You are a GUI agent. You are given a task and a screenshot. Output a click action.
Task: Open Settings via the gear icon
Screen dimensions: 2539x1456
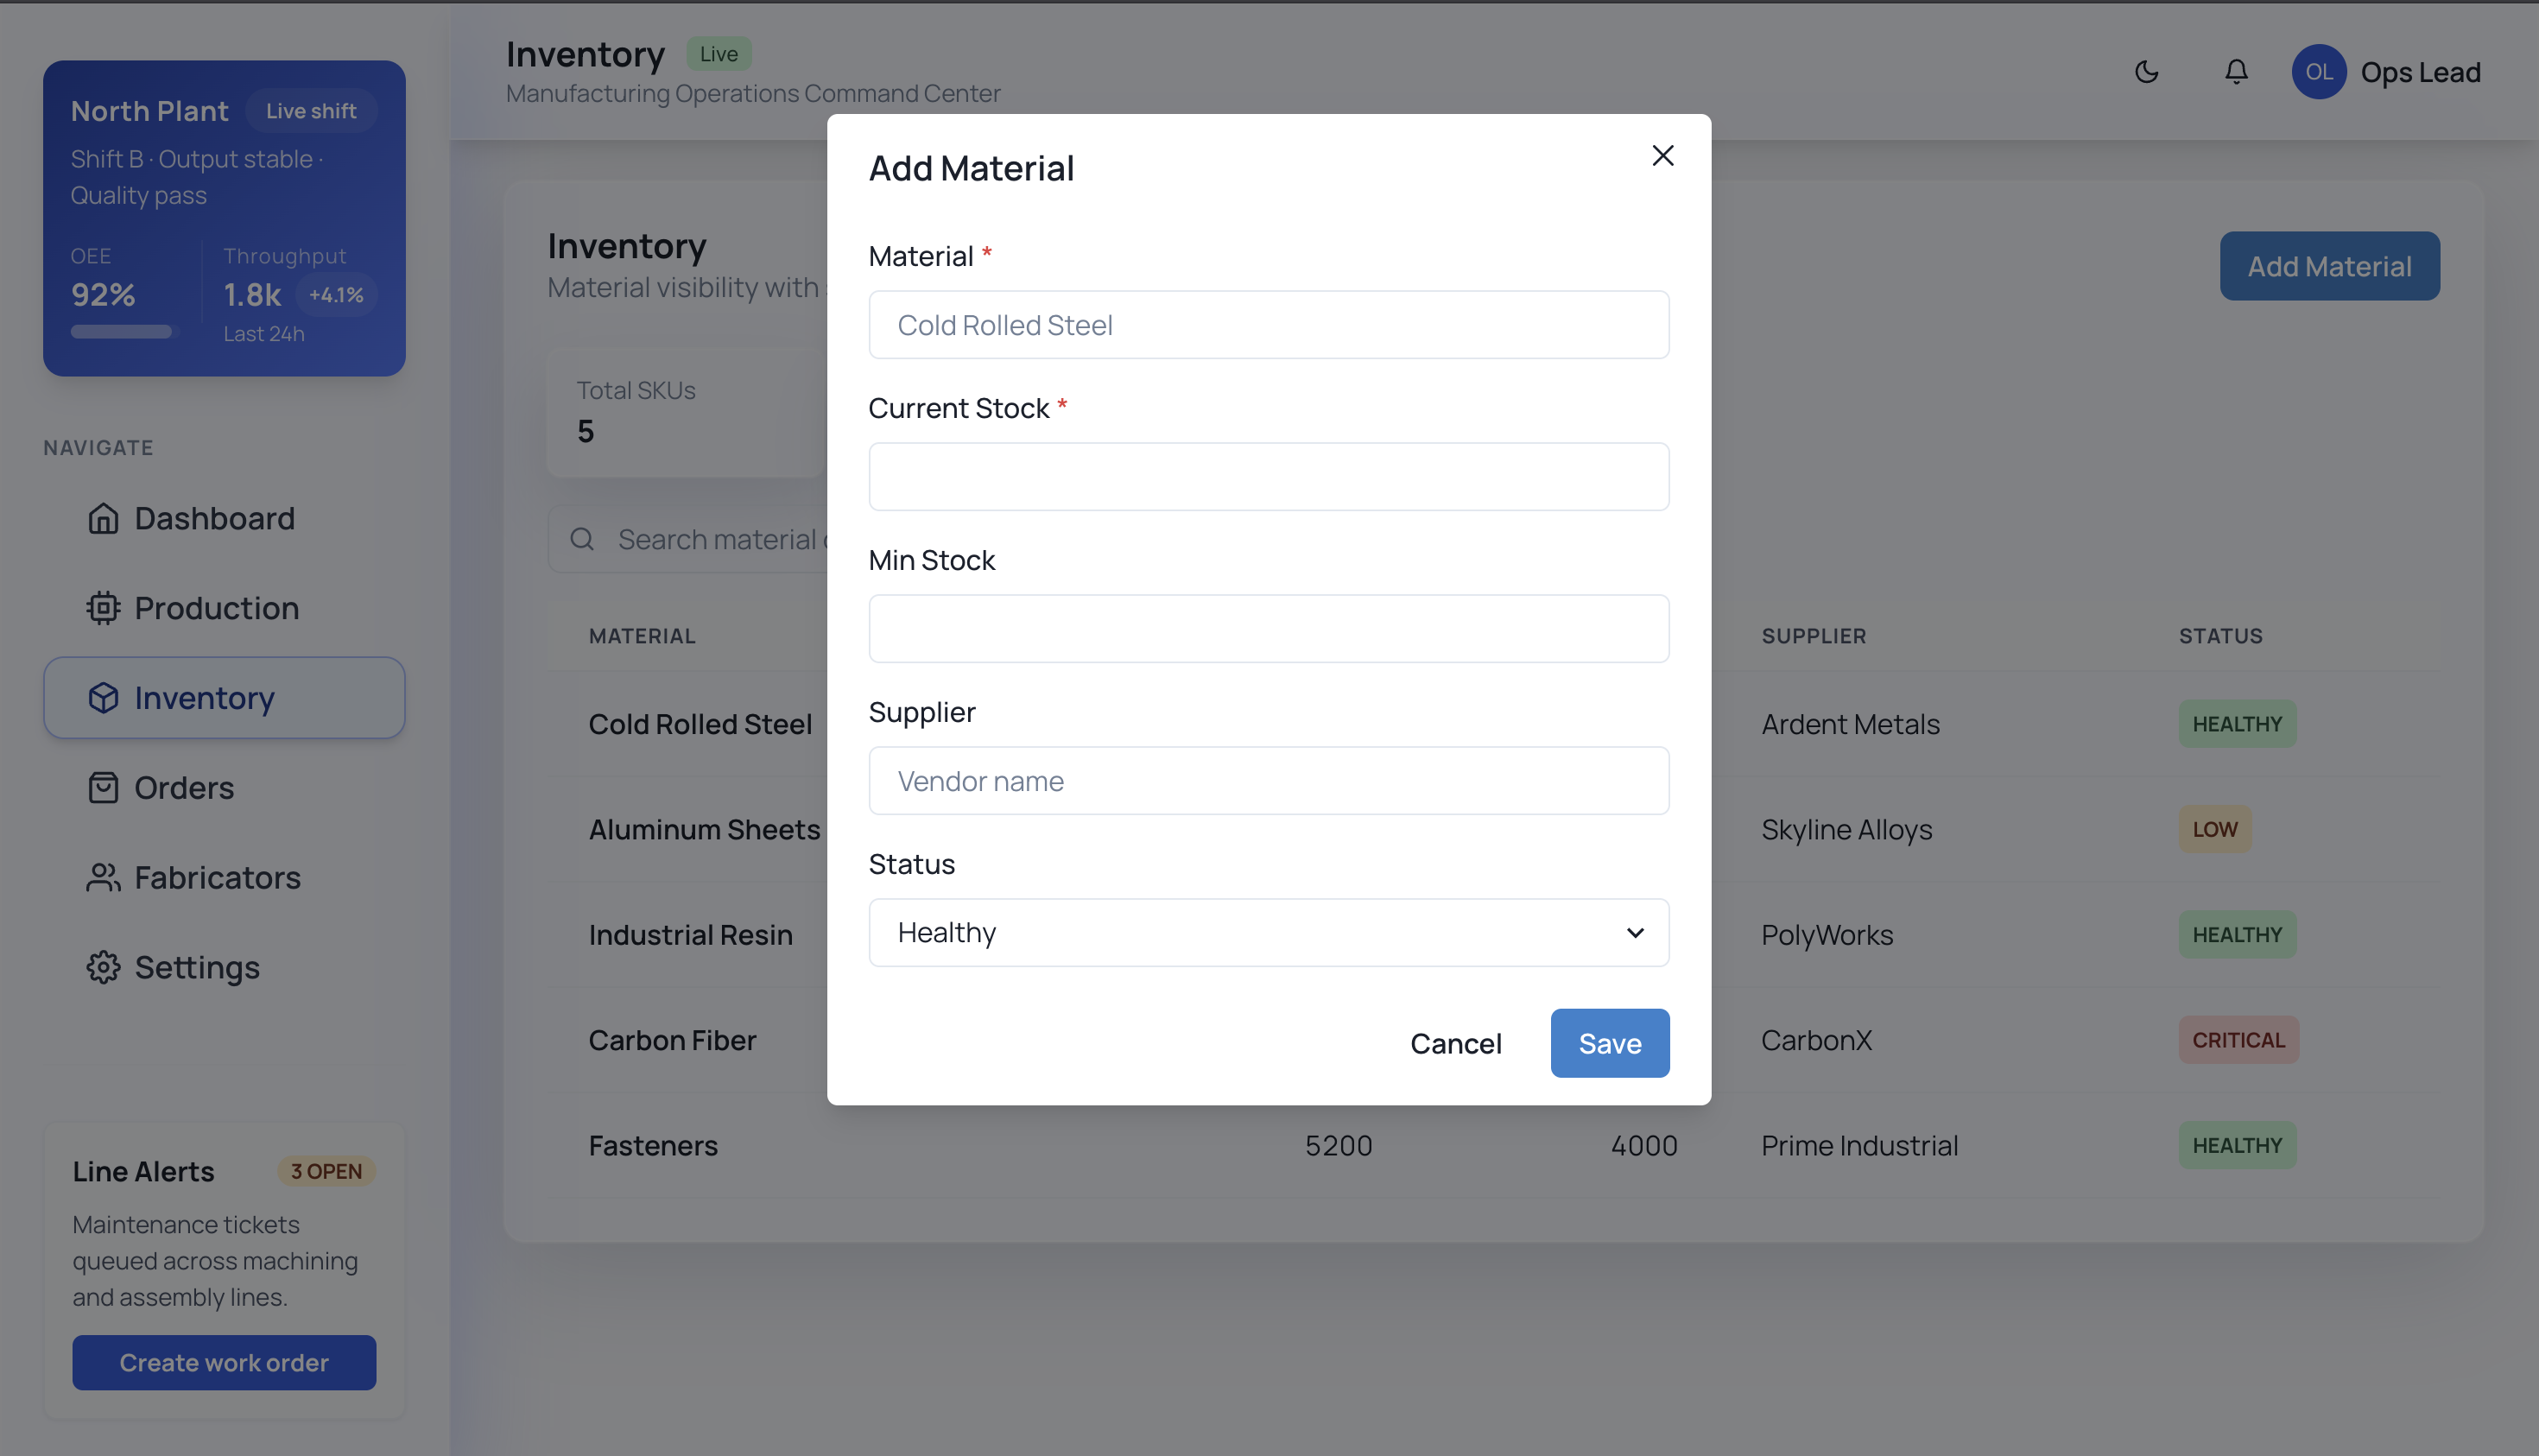coord(104,967)
